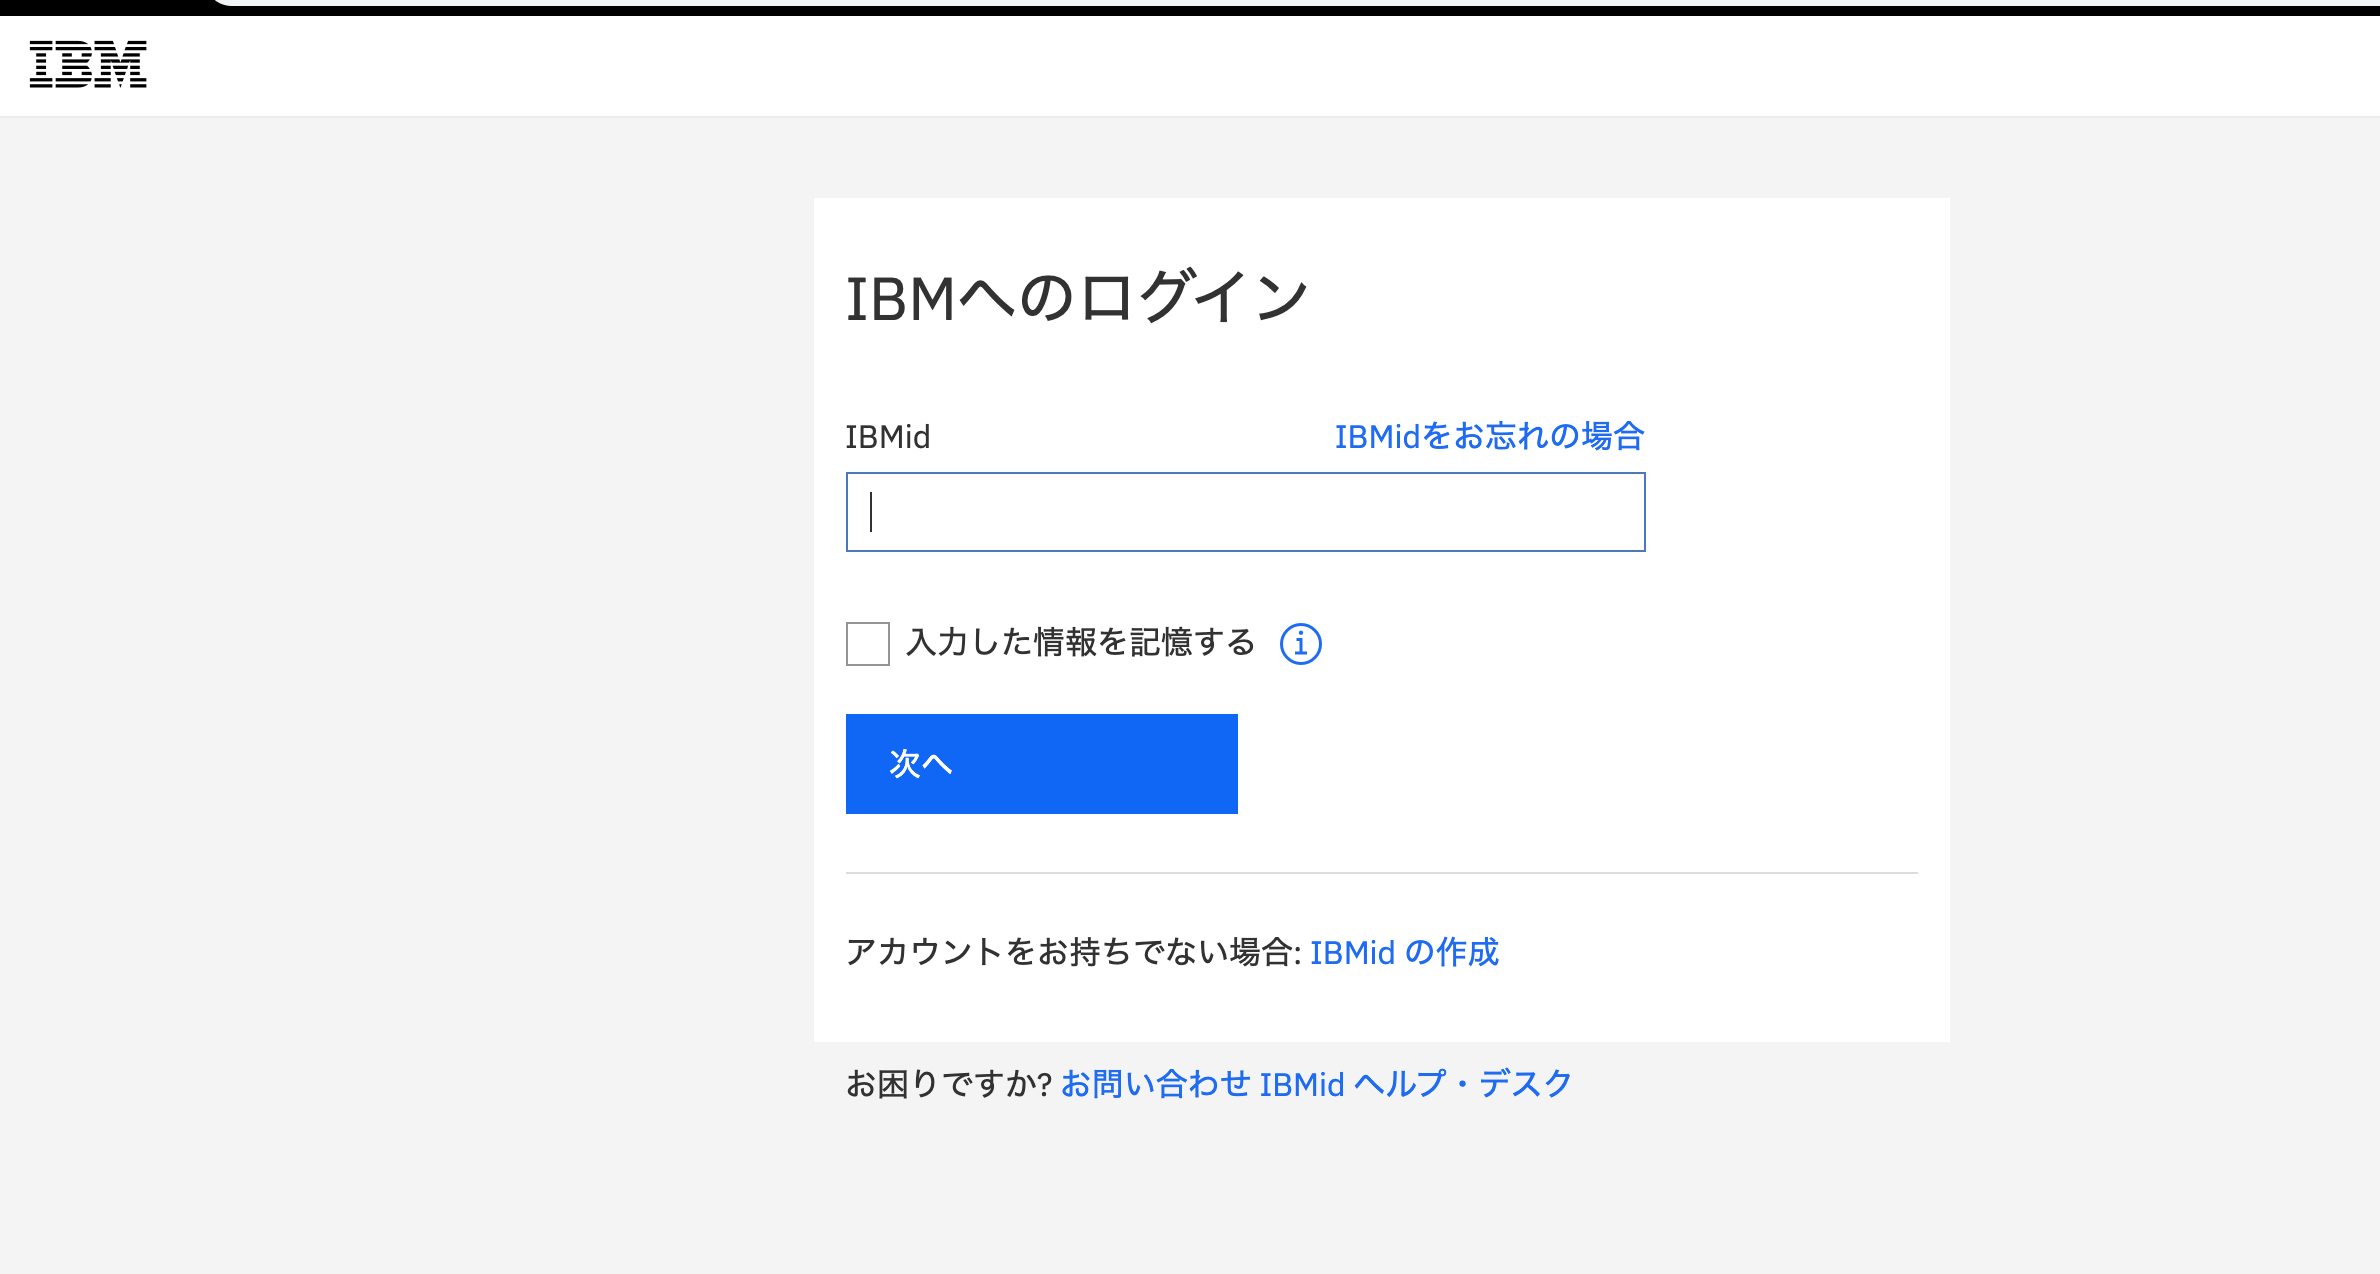The width and height of the screenshot is (2380, 1274).
Task: Click アカウントをお持ちでない場合 text
Action: (x=1073, y=952)
